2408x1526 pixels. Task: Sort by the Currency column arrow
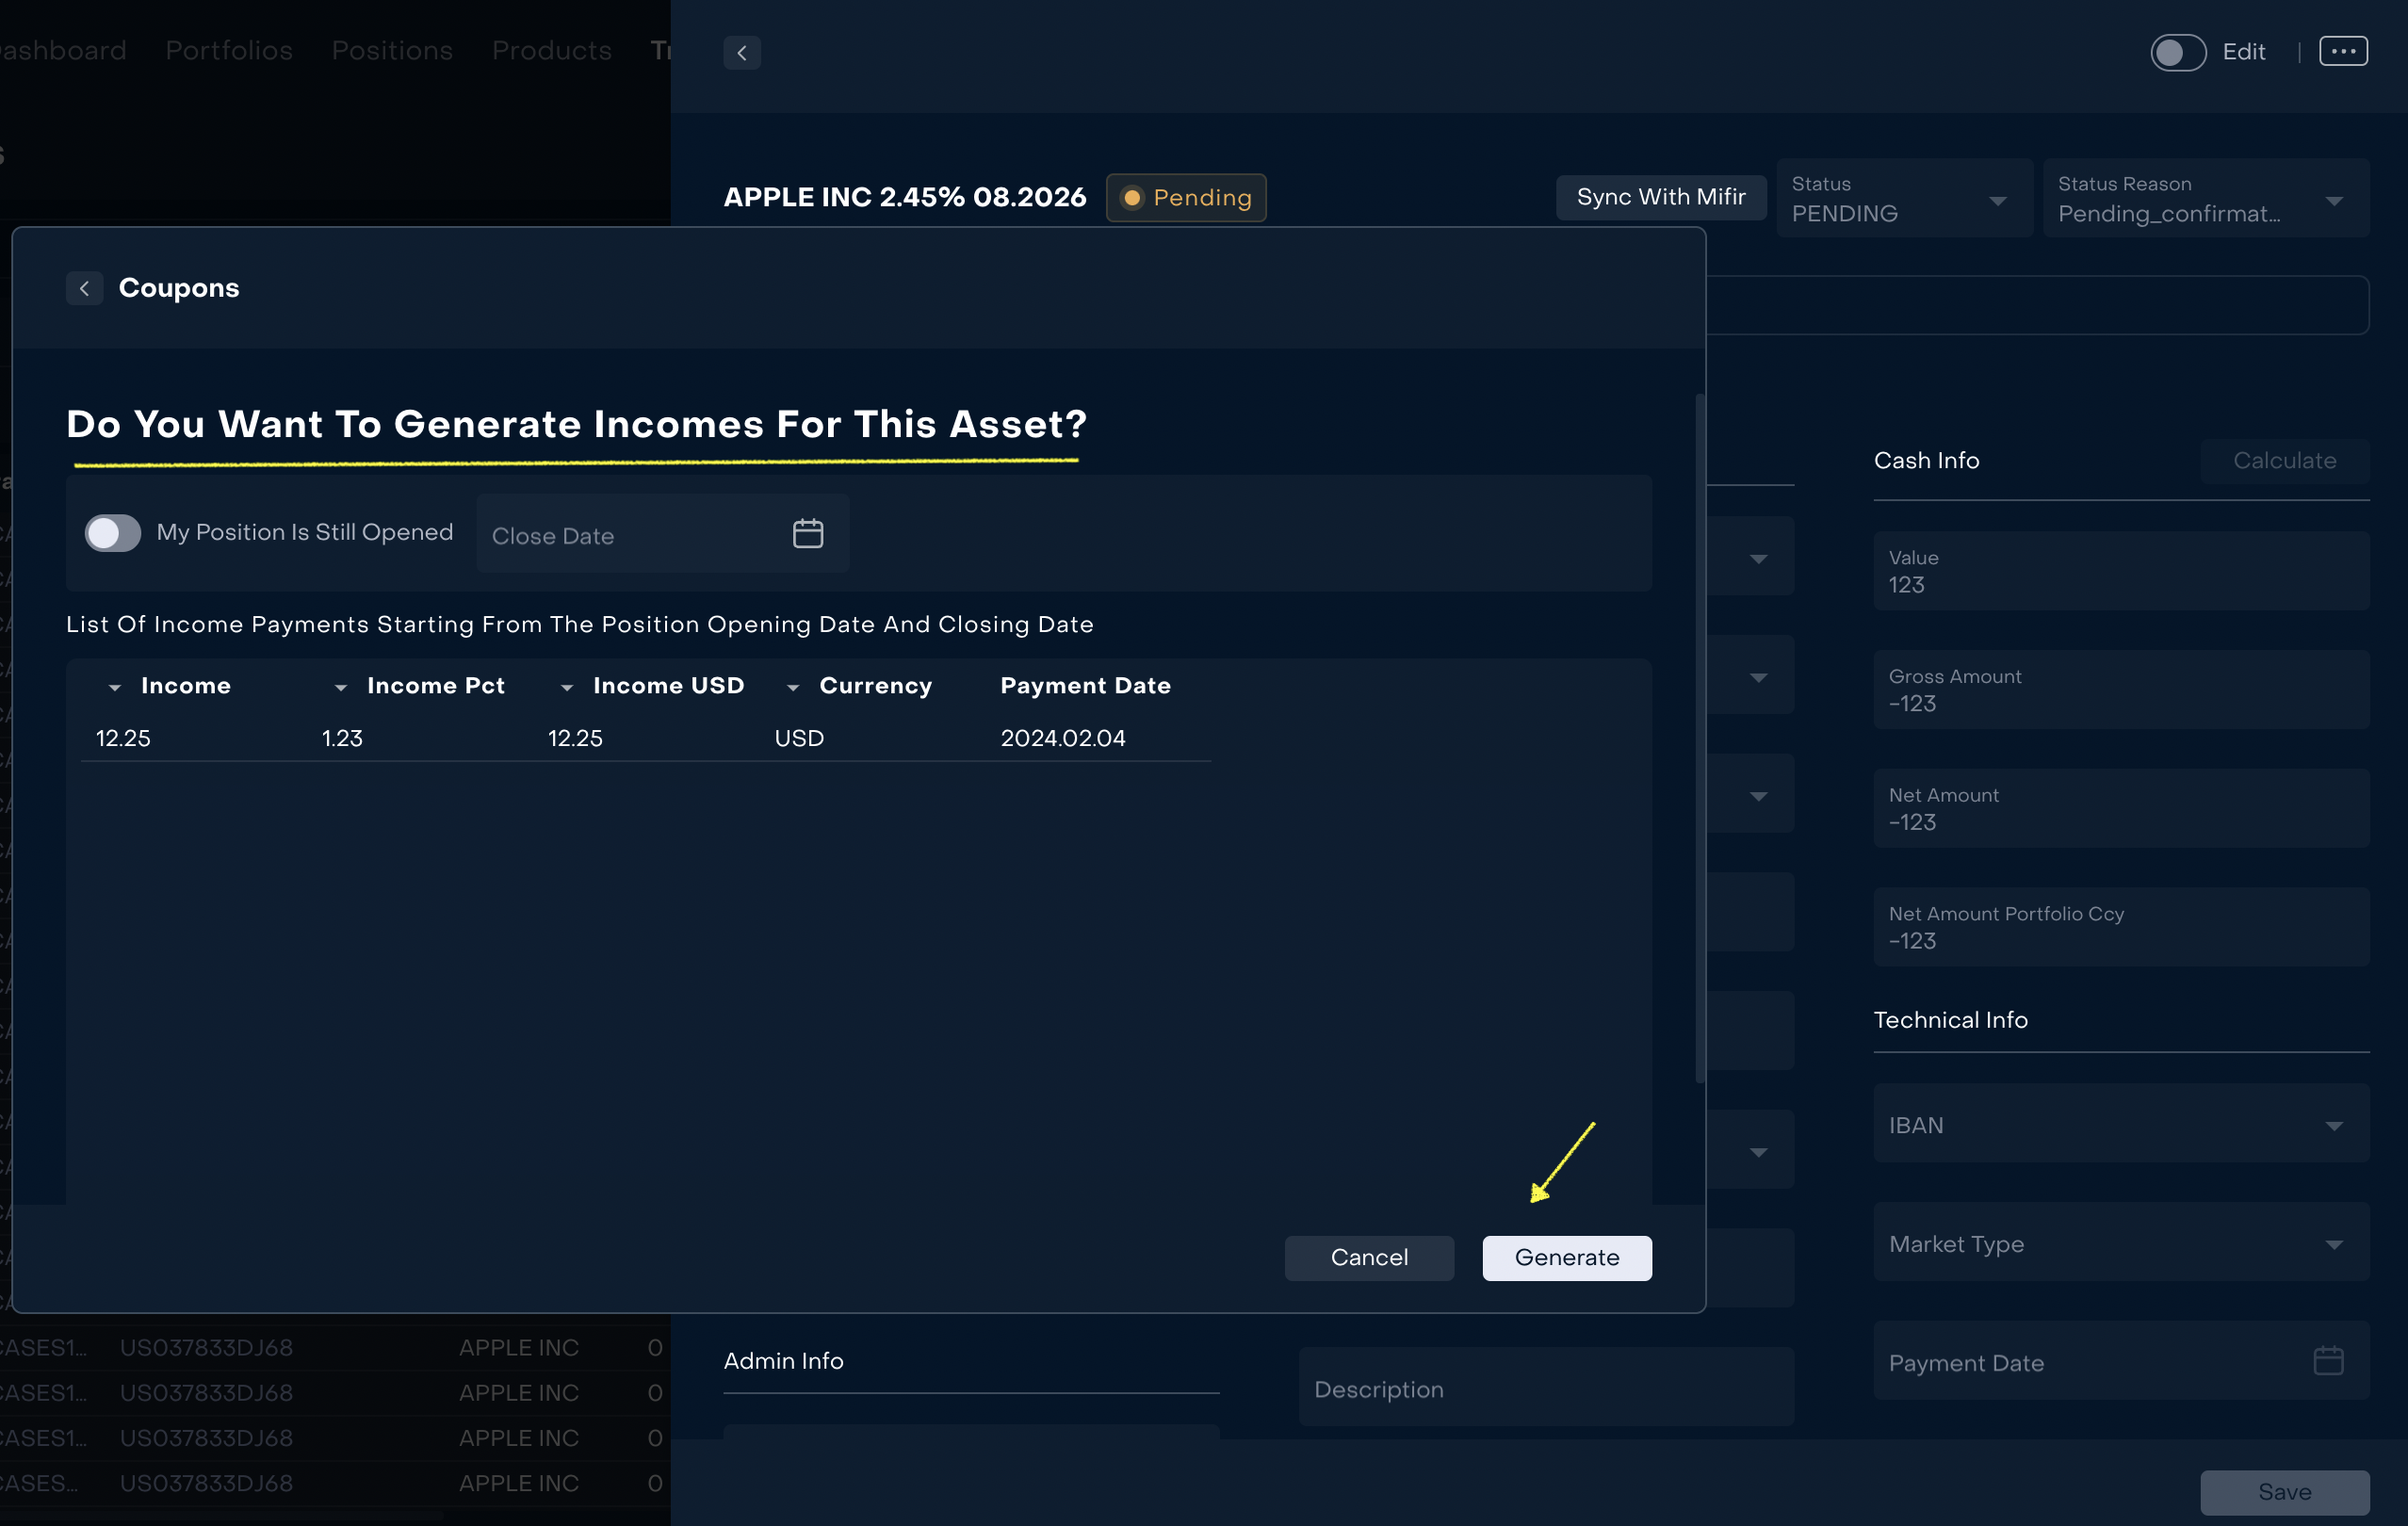[x=792, y=688]
